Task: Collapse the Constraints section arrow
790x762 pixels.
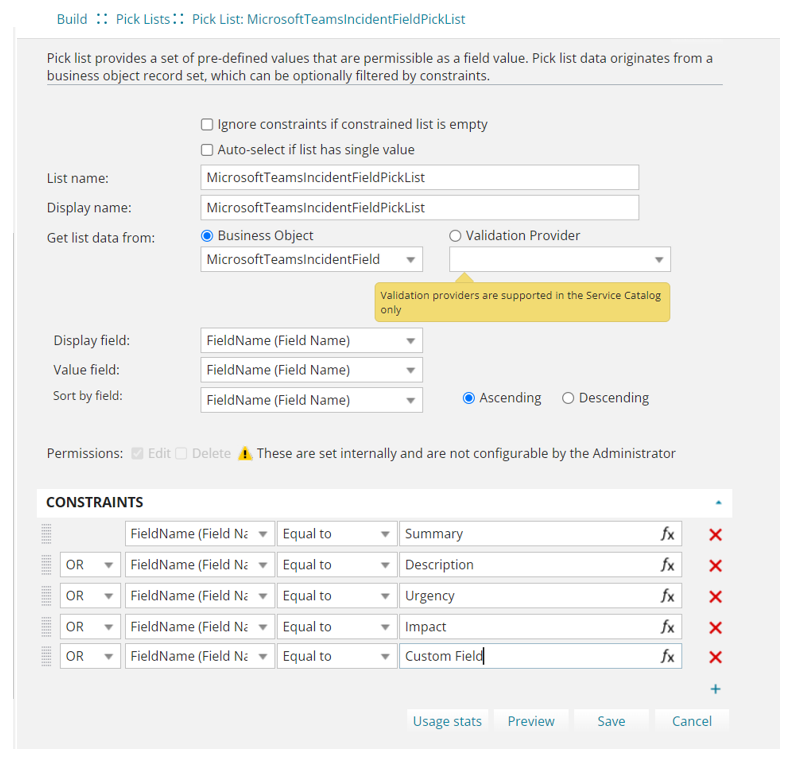Action: (717, 503)
